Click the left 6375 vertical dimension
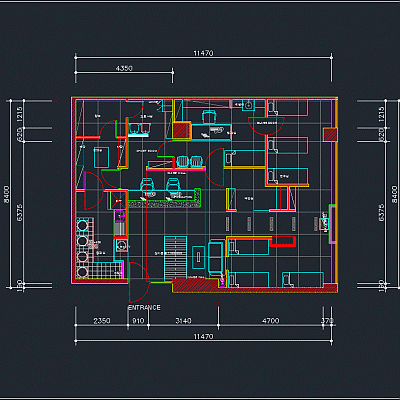The width and height of the screenshot is (400, 400). pyautogui.click(x=19, y=213)
